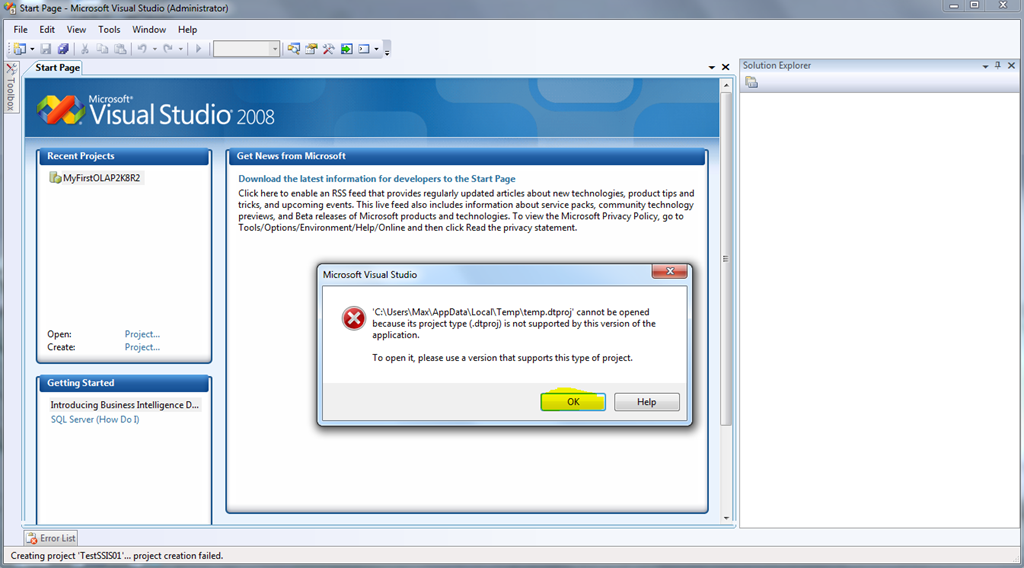Close the Solution Explorer panel

pyautogui.click(x=1012, y=65)
